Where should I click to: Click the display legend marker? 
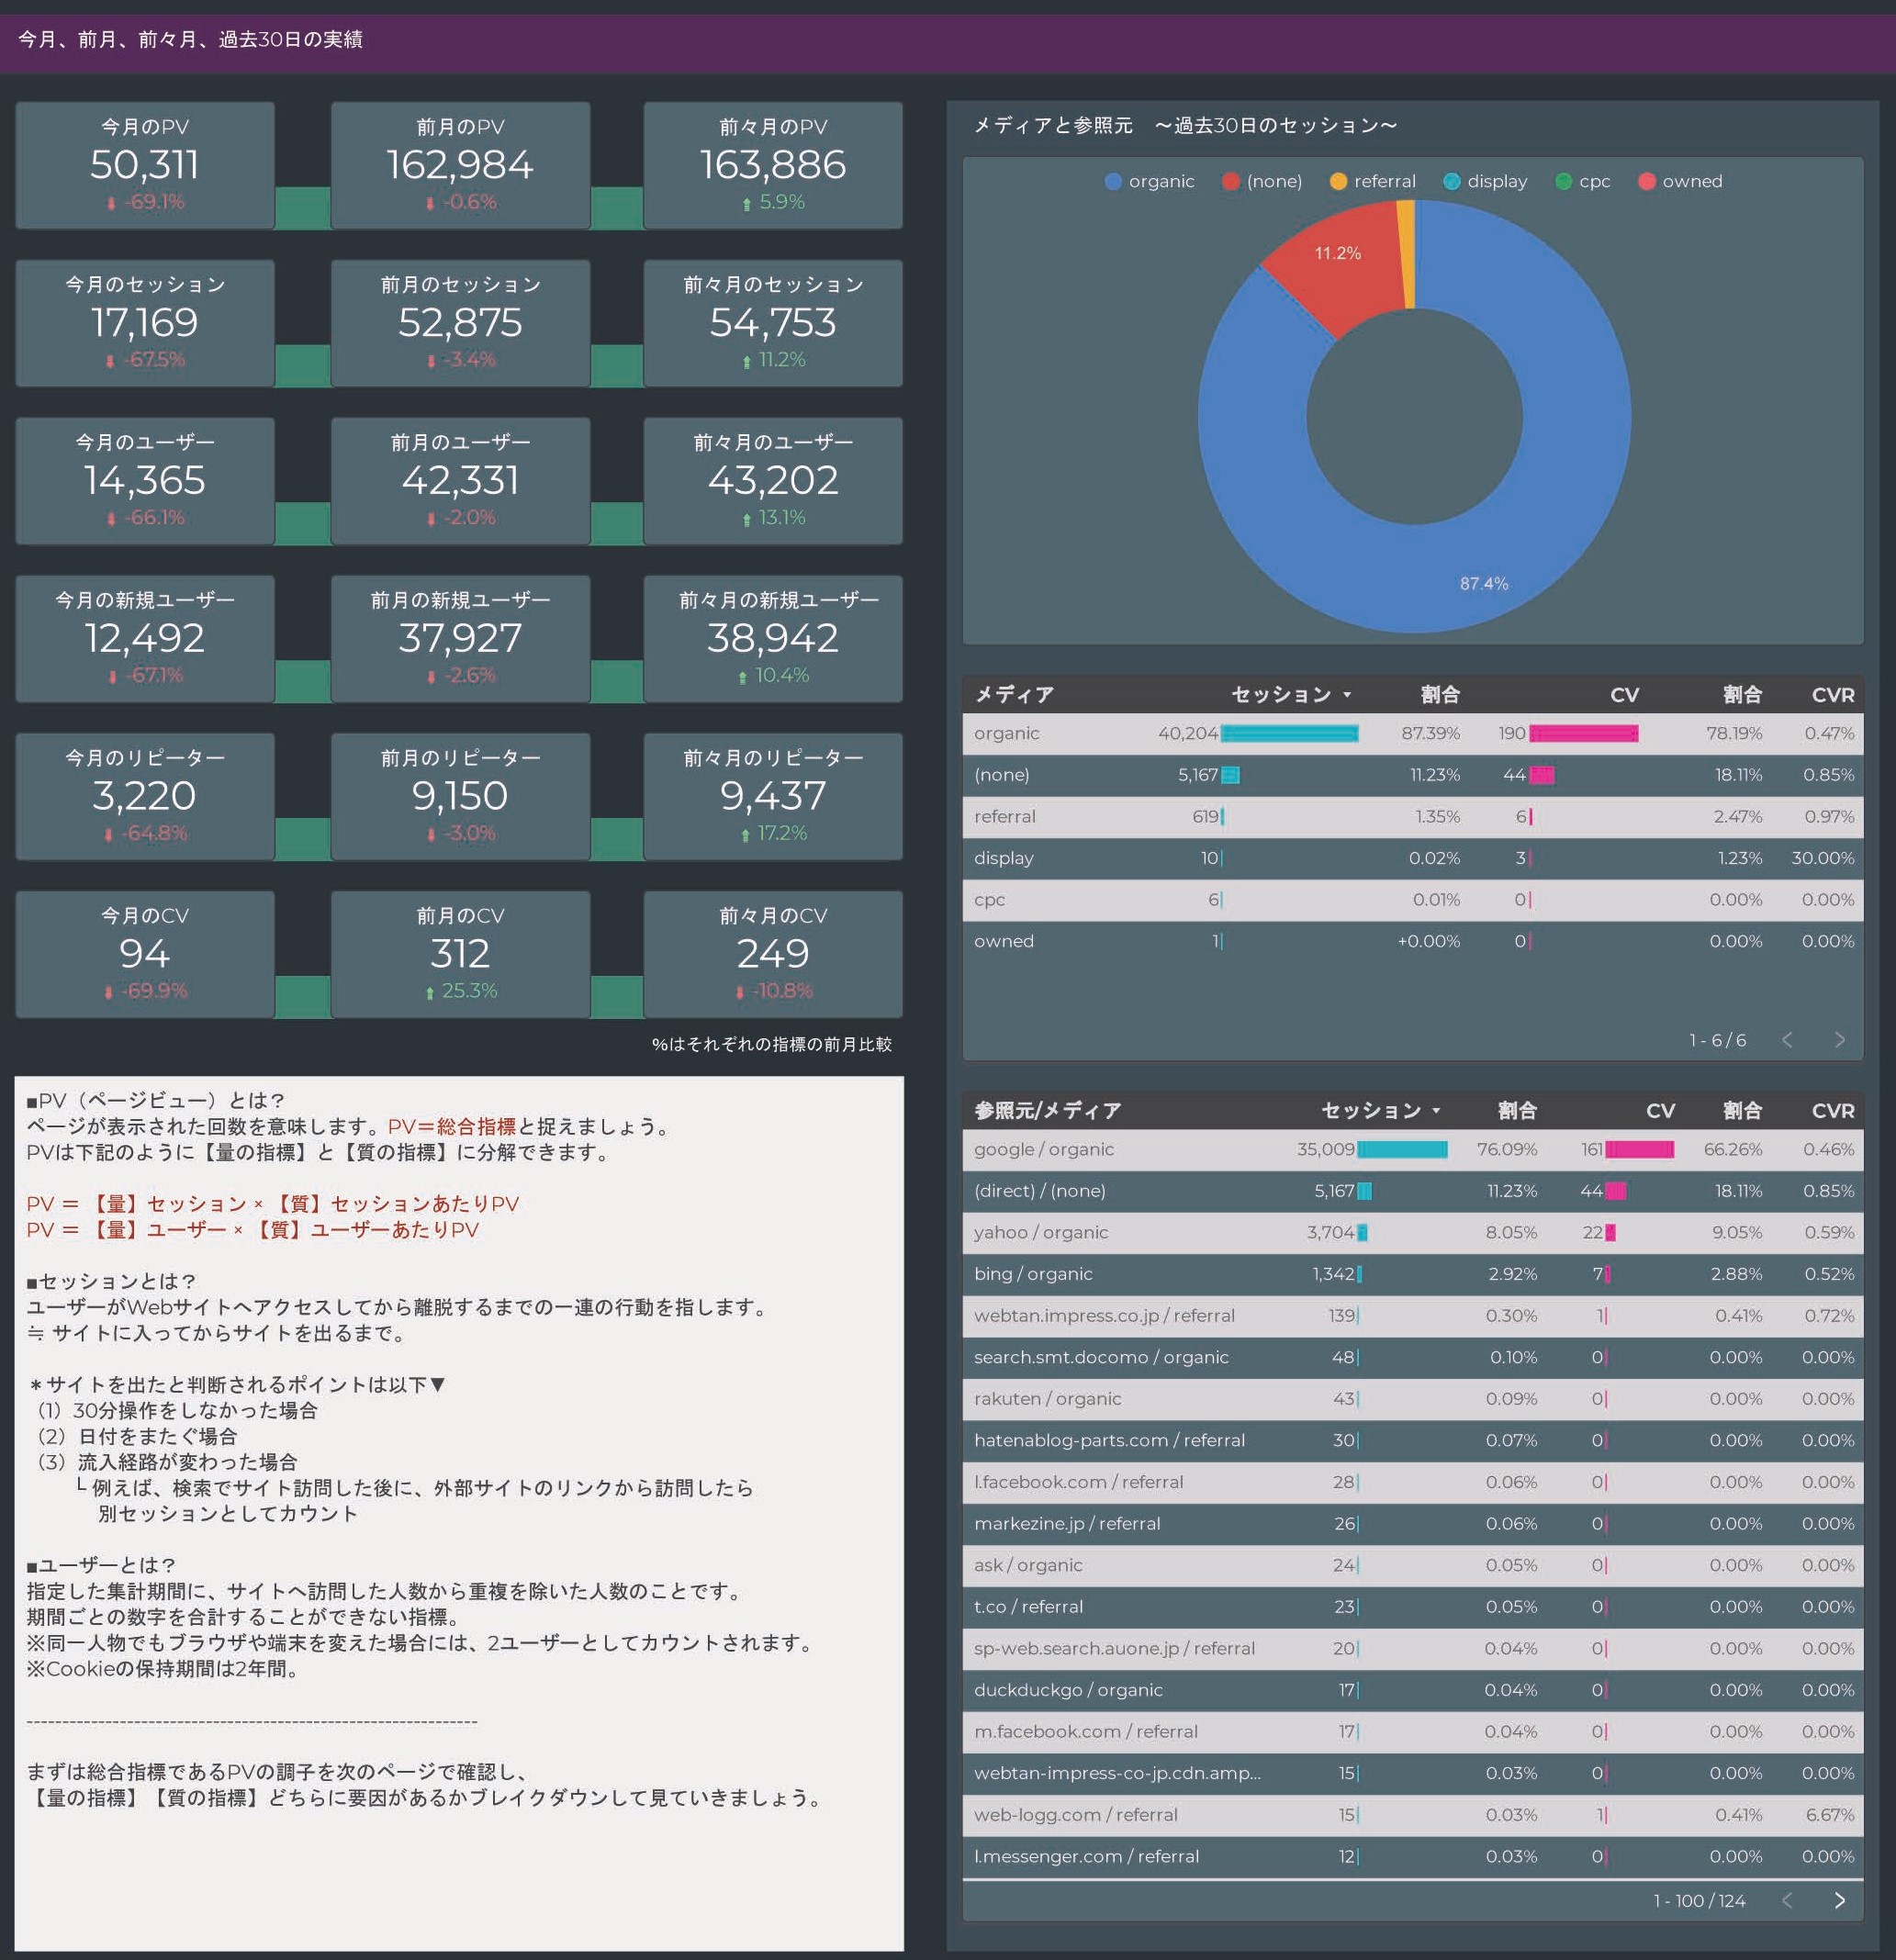[x=1452, y=181]
